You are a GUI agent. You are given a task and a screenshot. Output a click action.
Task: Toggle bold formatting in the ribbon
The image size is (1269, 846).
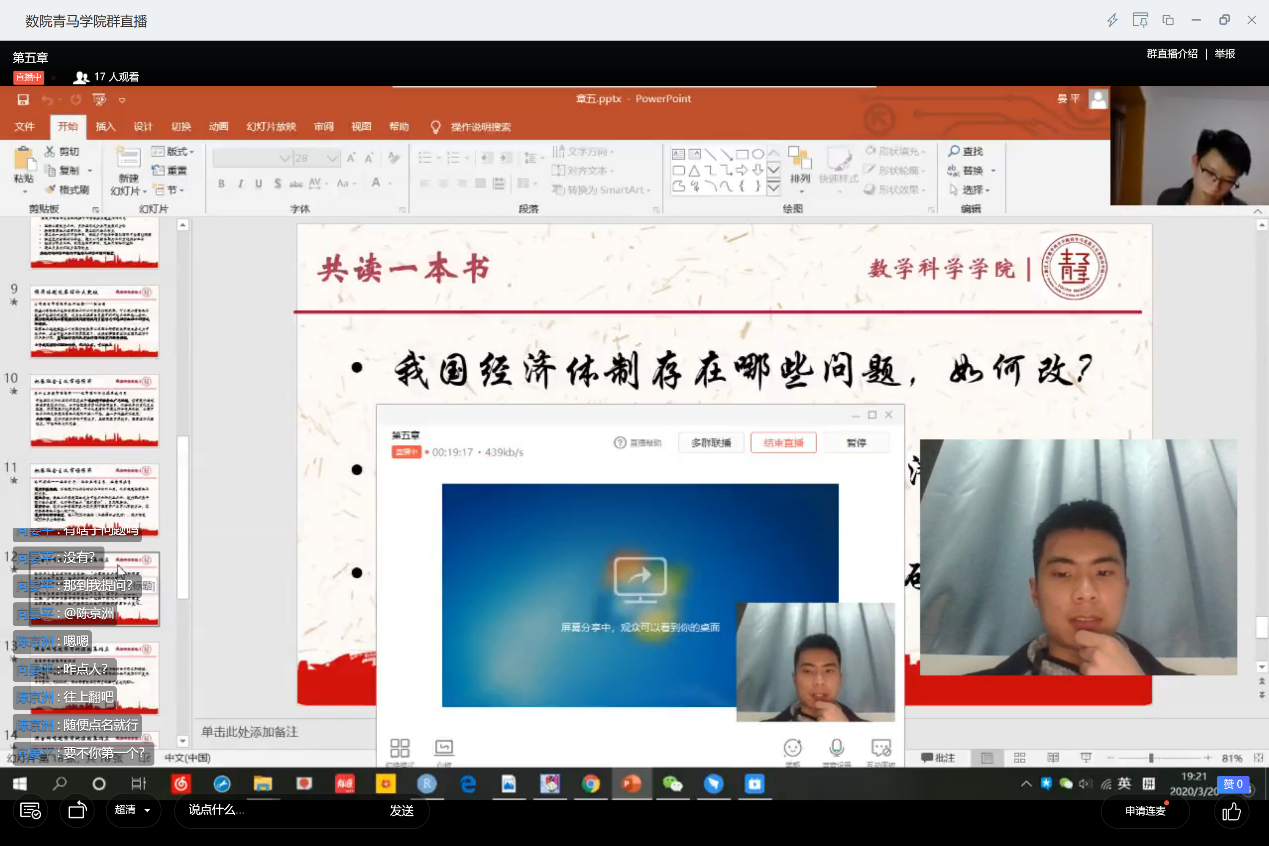(222, 184)
